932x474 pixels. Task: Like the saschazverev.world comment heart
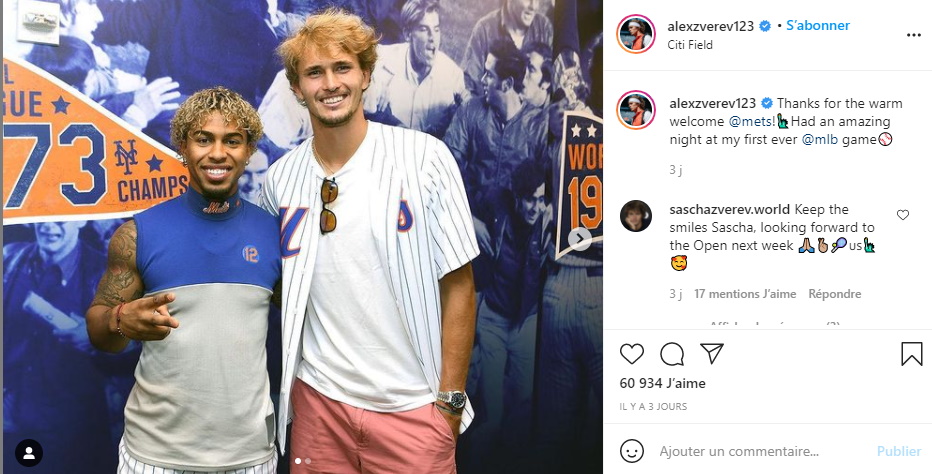coord(902,215)
